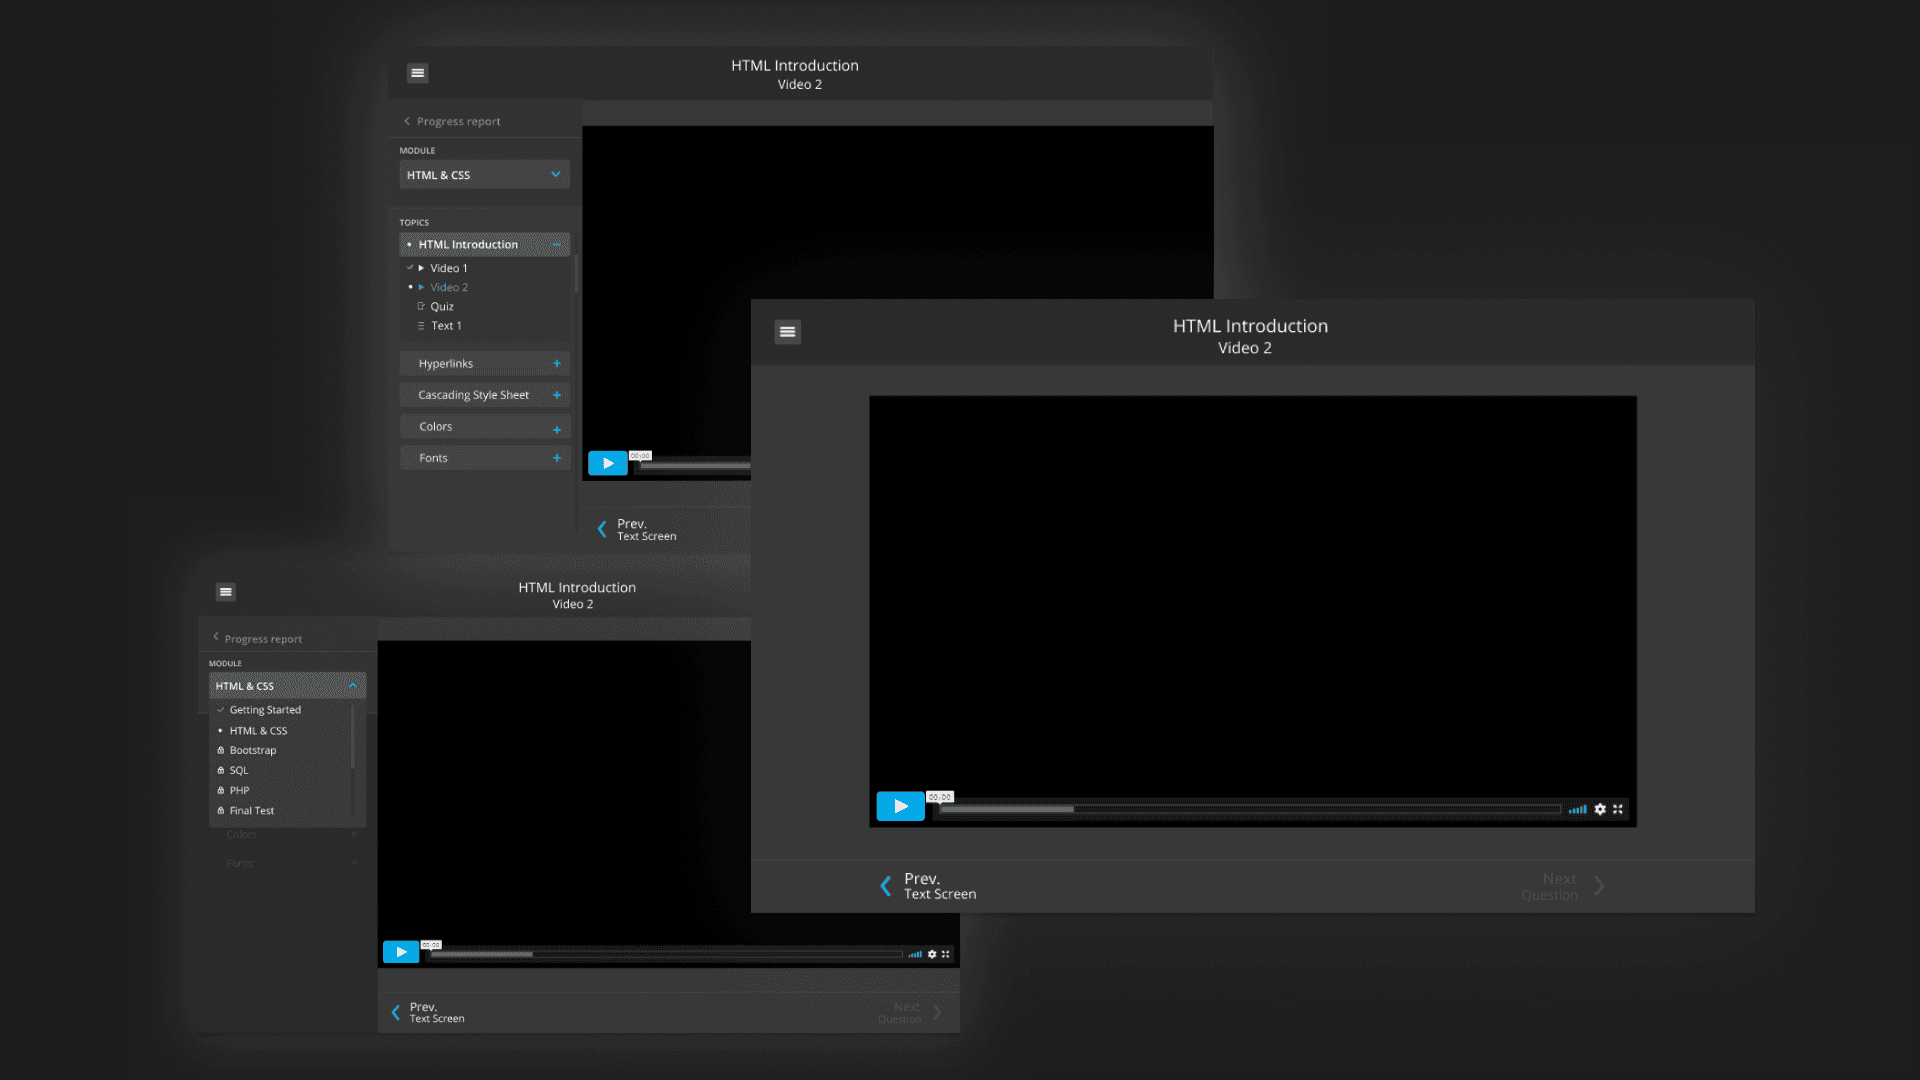Image resolution: width=1920 pixels, height=1080 pixels.
Task: Go to Prev. Text Screen in largest window
Action: pos(928,886)
